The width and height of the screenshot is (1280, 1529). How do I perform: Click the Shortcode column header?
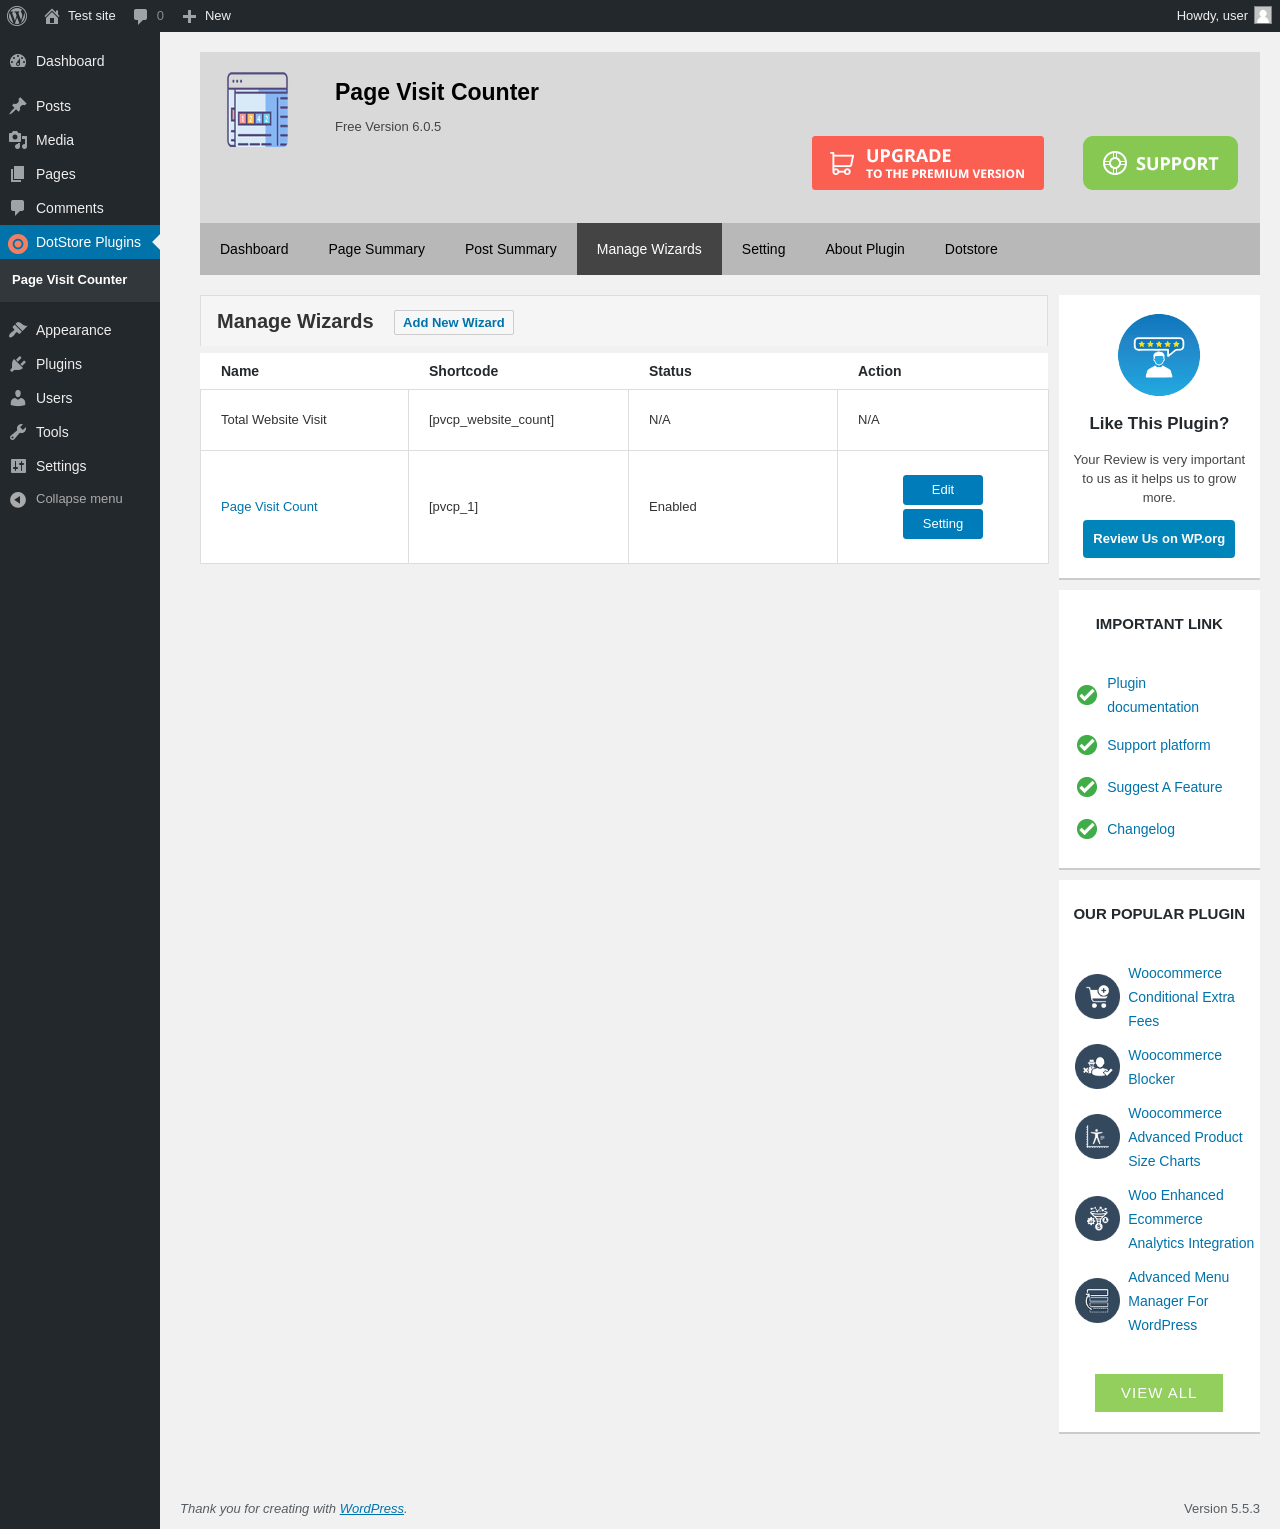point(463,371)
